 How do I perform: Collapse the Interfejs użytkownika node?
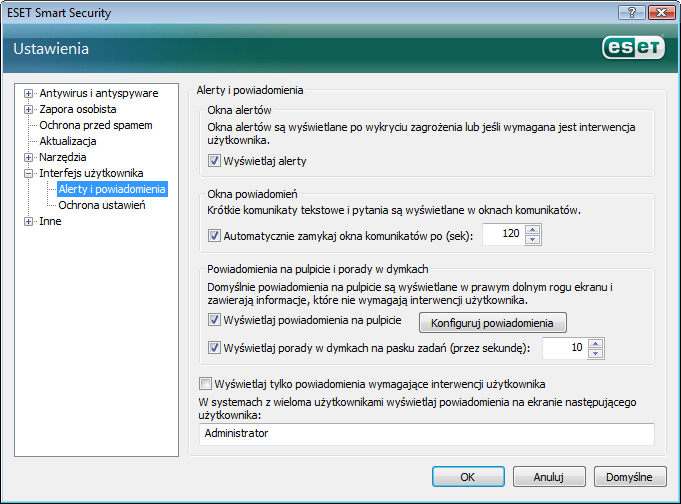[28, 173]
